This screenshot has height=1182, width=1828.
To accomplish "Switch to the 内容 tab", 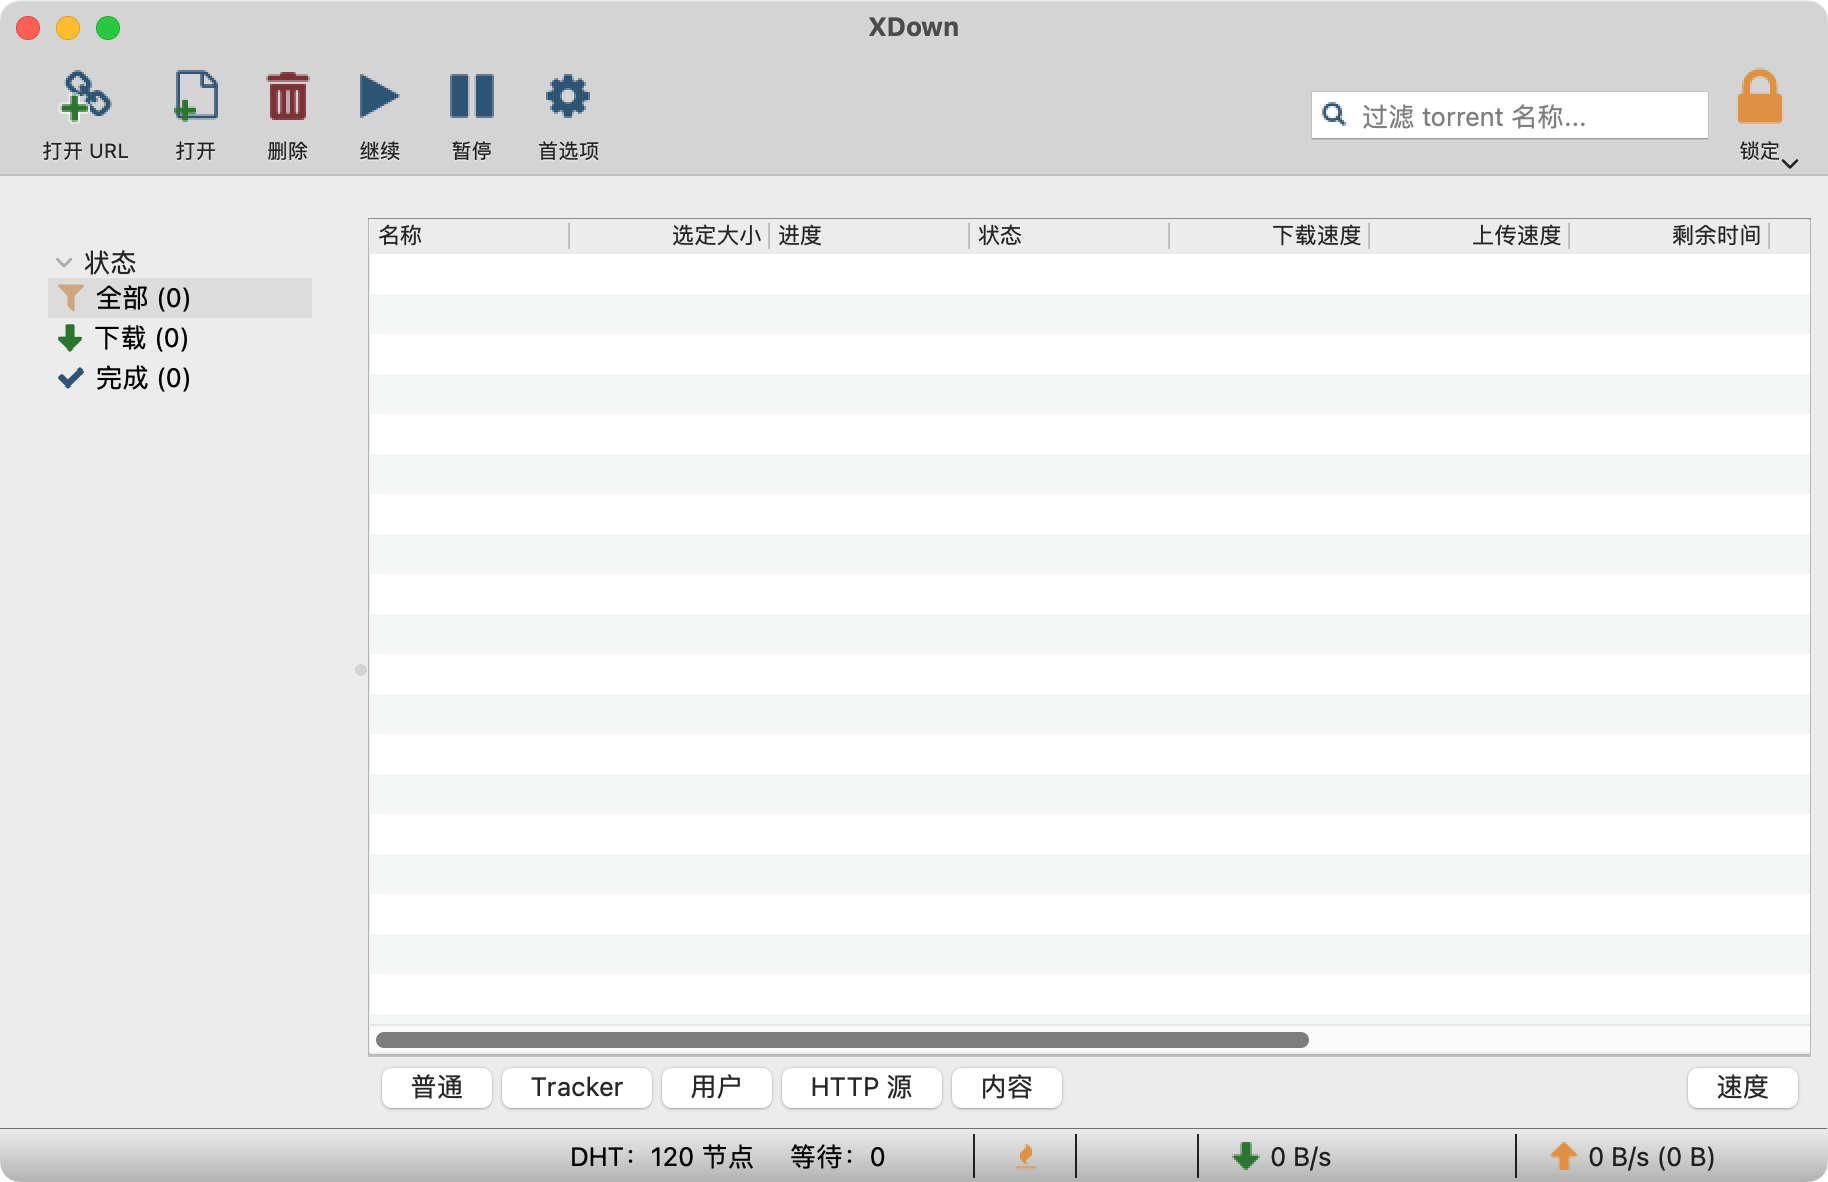I will [1006, 1087].
